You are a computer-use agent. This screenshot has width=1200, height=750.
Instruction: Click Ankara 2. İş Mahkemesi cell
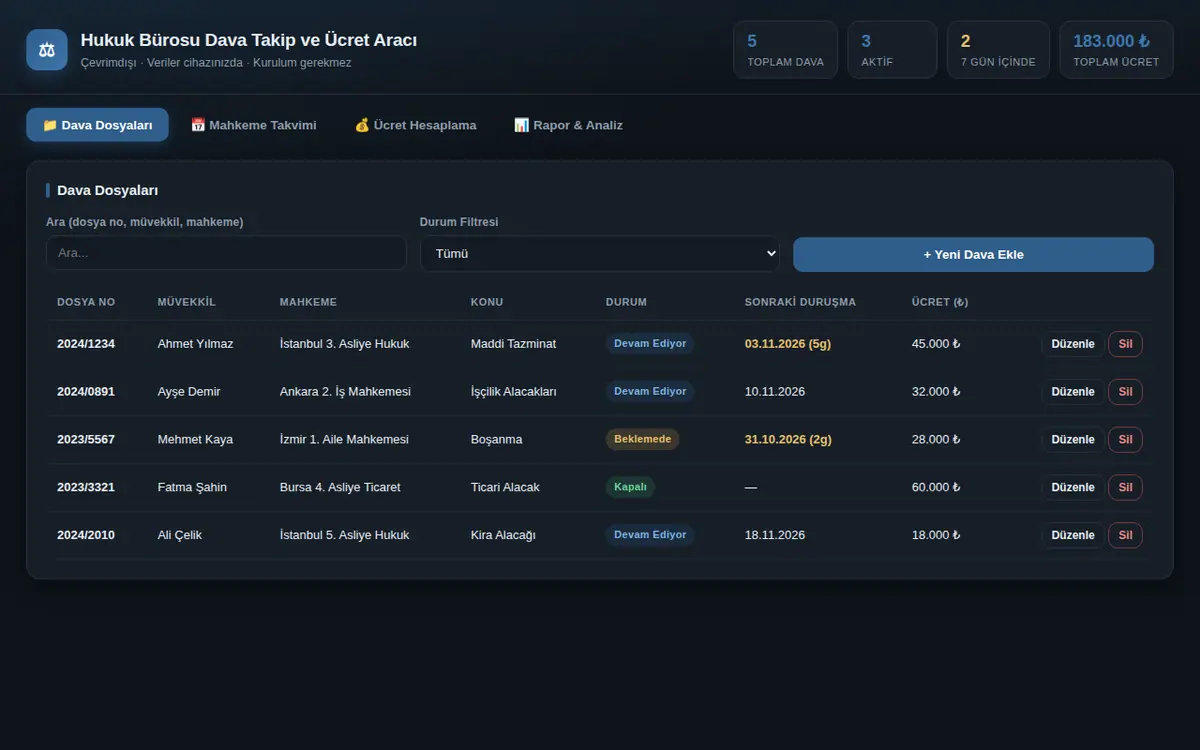[345, 392]
